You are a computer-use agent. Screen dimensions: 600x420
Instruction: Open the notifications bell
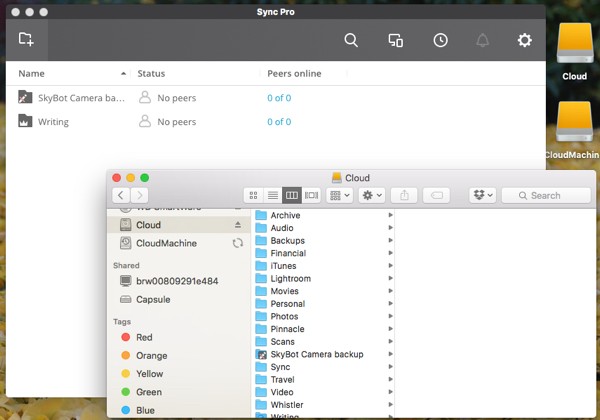[483, 40]
